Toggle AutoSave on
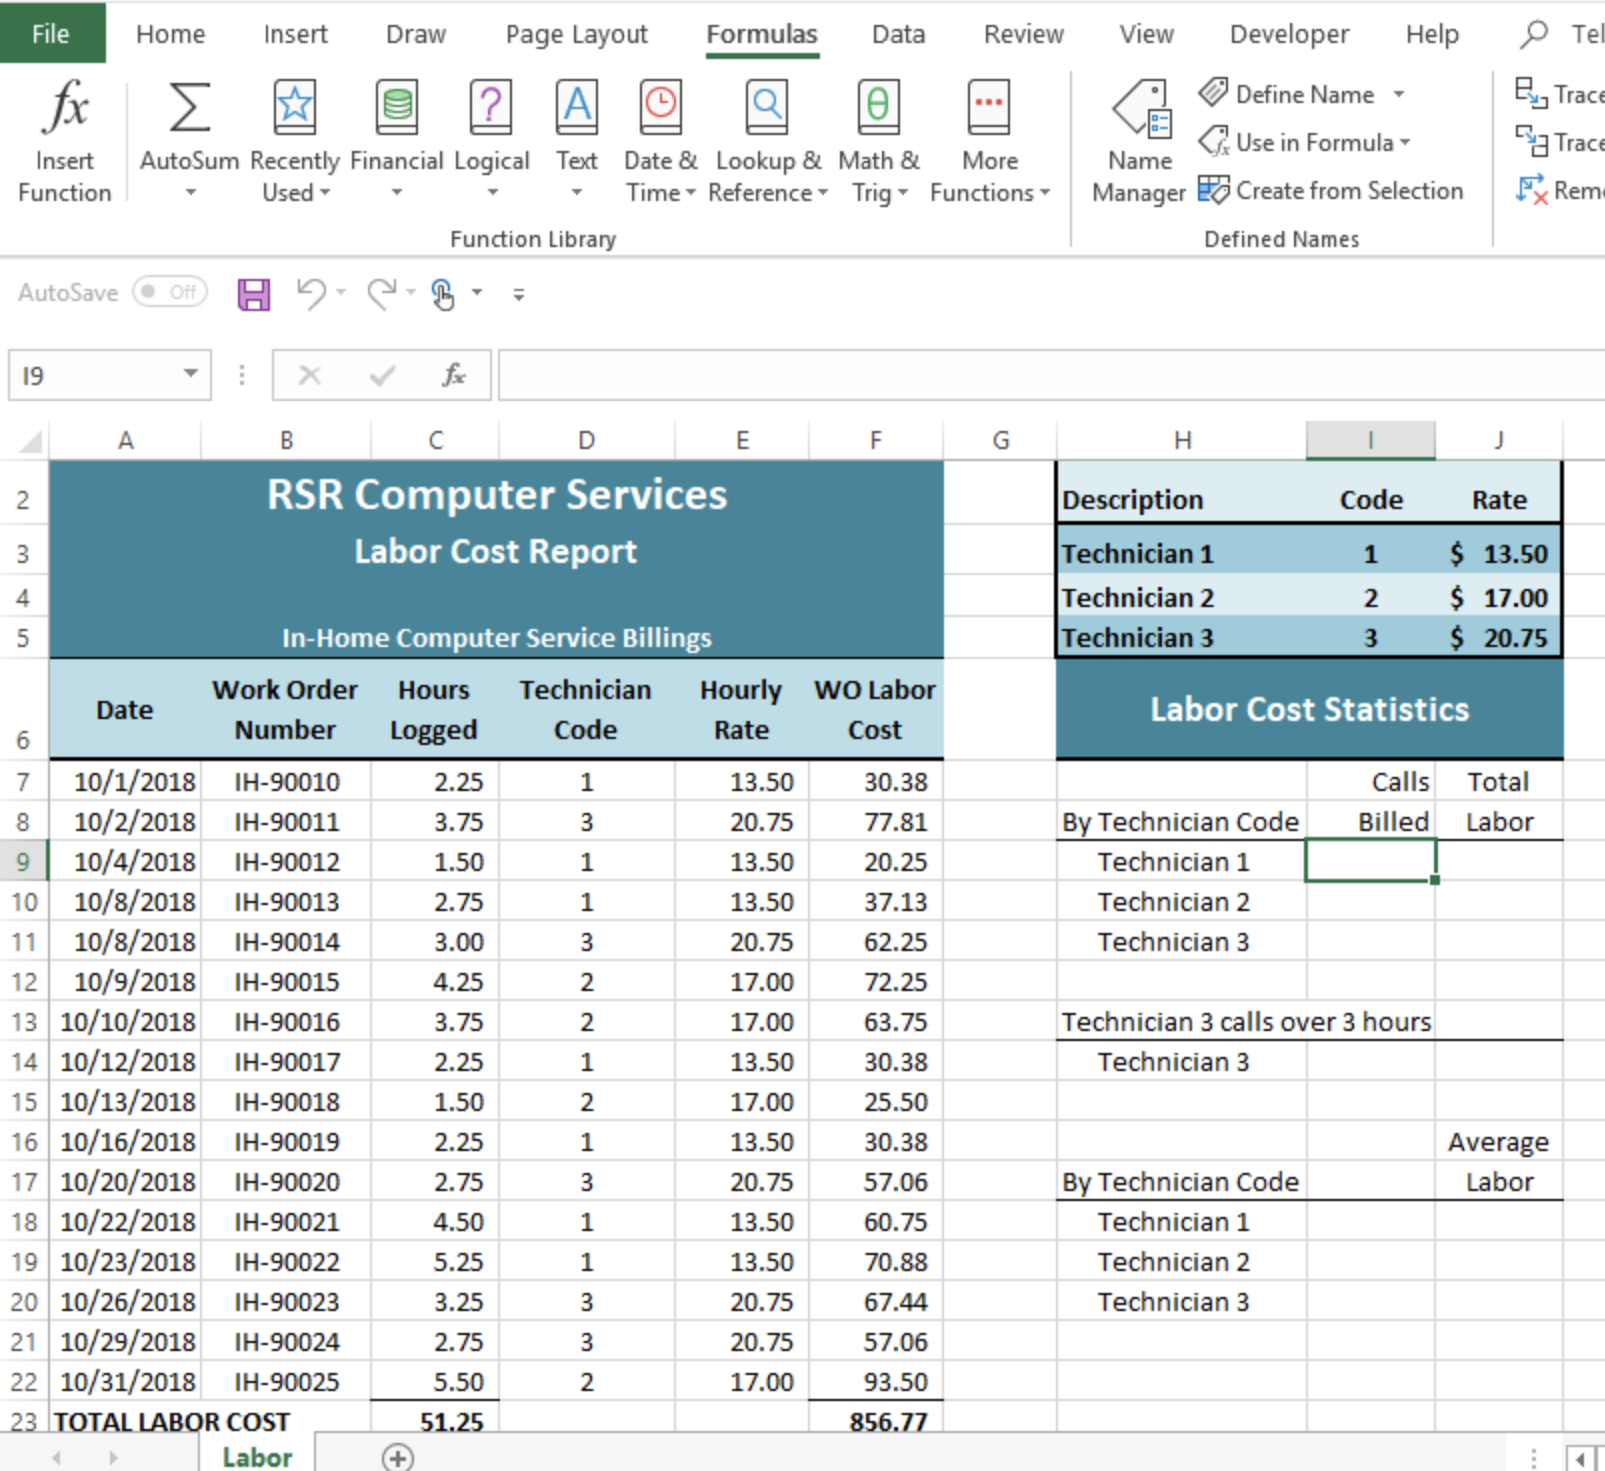Image resolution: width=1605 pixels, height=1471 pixels. (168, 292)
